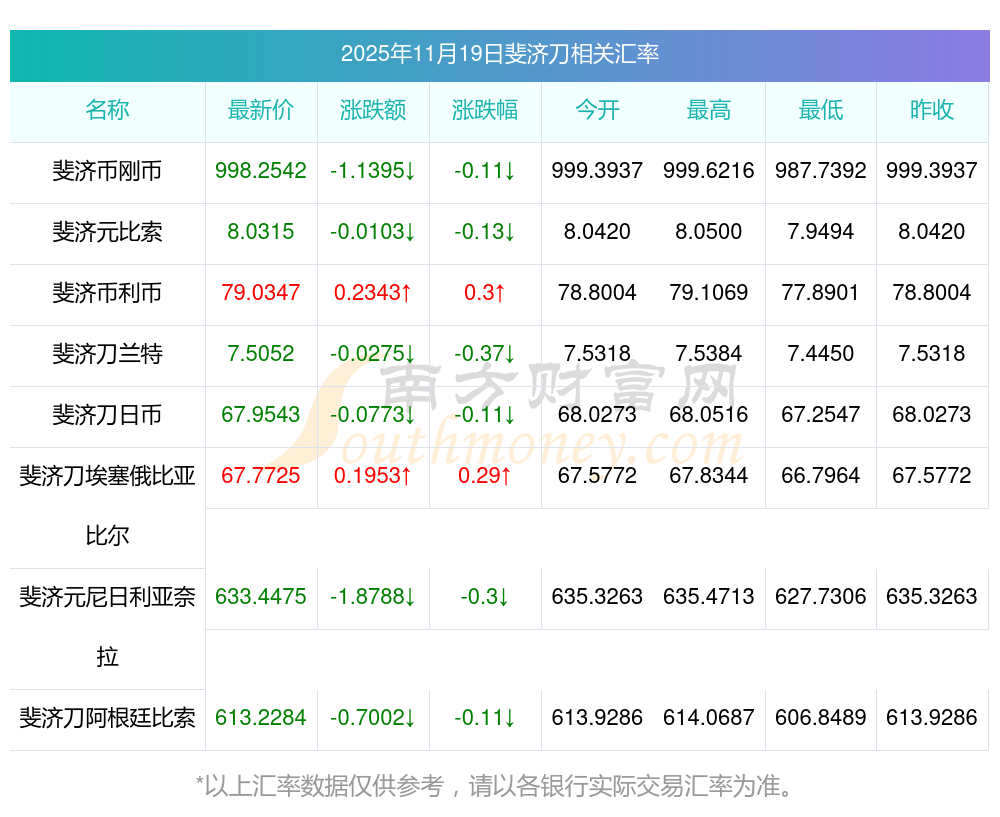Click the table title 2025年11月19日斐济刀相关汇率
The image size is (1000, 817).
pyautogui.click(x=500, y=54)
